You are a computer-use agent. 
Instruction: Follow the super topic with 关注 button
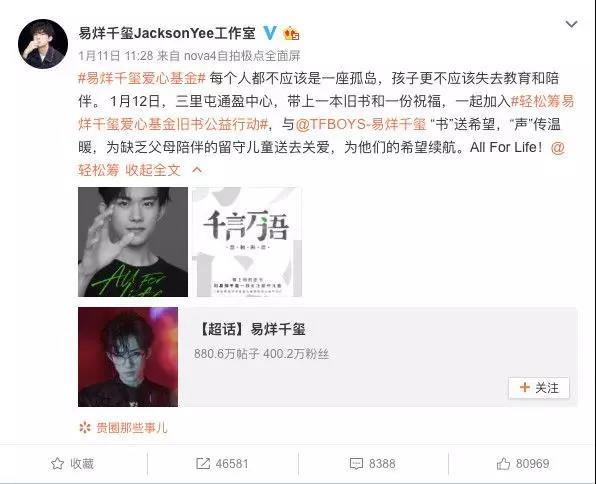click(539, 388)
